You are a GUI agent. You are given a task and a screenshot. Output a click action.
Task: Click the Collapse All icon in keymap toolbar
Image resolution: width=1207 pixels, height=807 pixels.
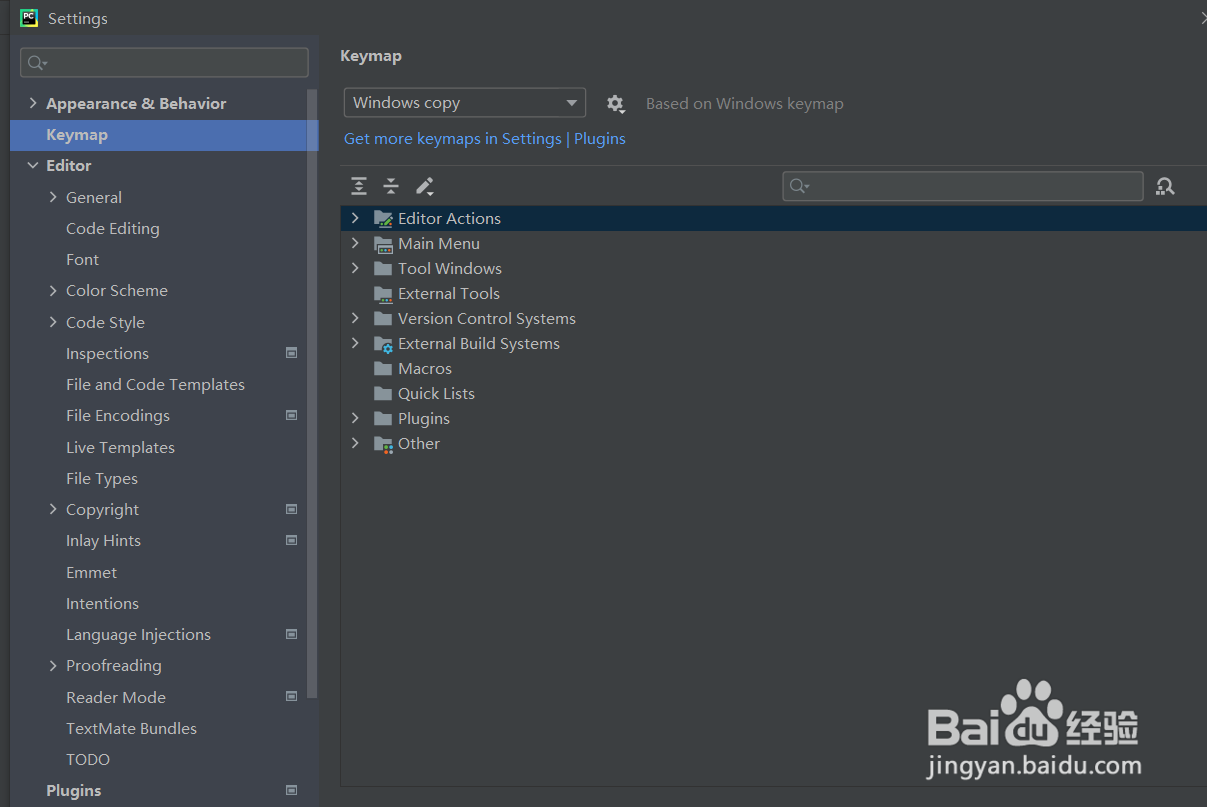click(391, 186)
